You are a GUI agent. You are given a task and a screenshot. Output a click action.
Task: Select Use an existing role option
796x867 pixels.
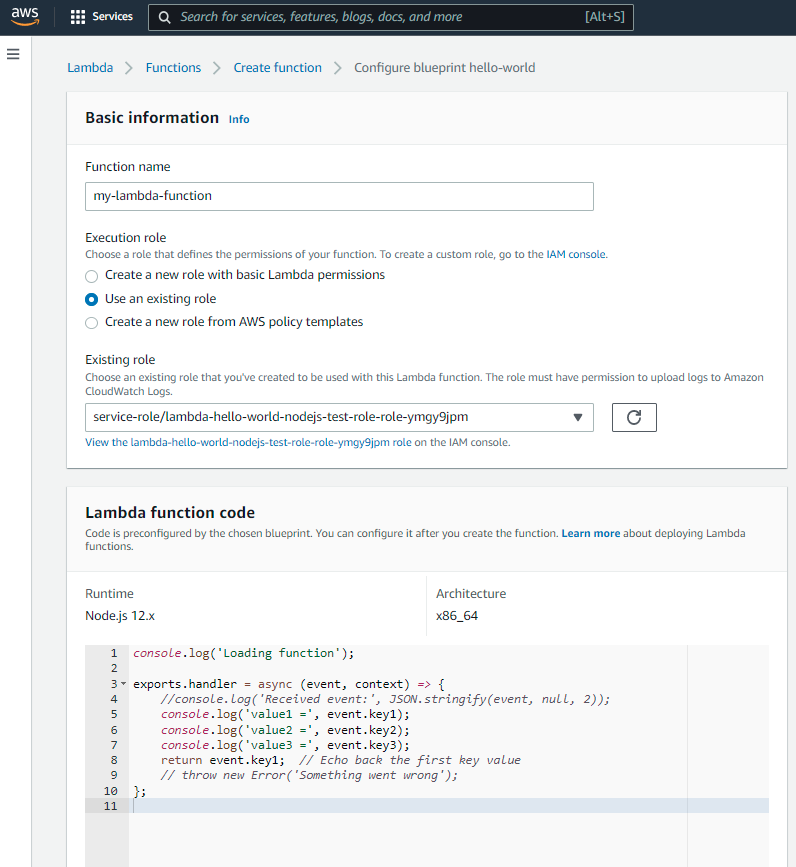92,299
